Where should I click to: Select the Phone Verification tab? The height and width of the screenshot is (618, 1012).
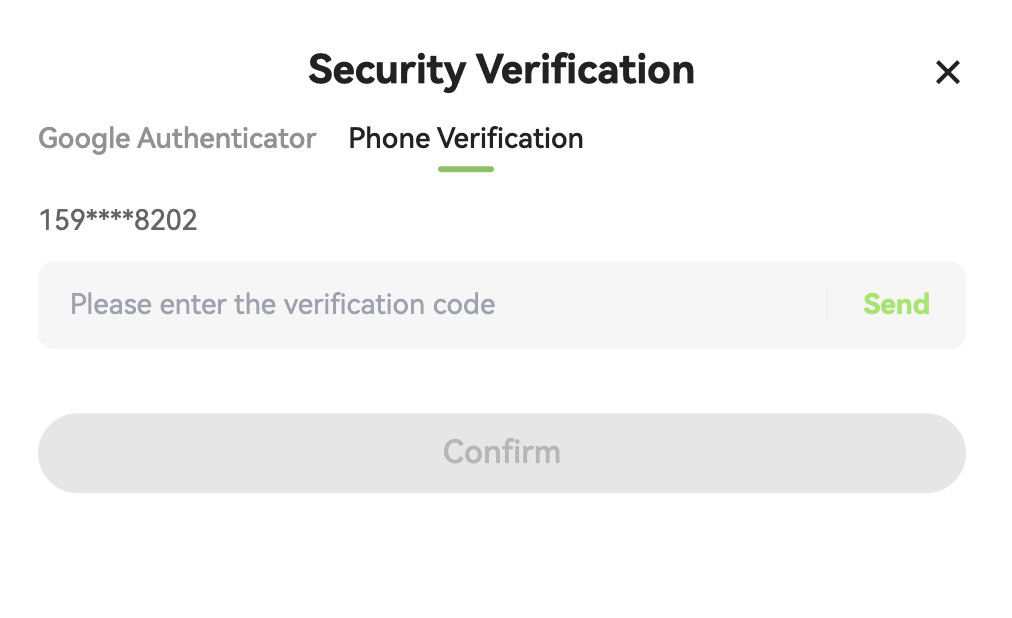pos(465,138)
